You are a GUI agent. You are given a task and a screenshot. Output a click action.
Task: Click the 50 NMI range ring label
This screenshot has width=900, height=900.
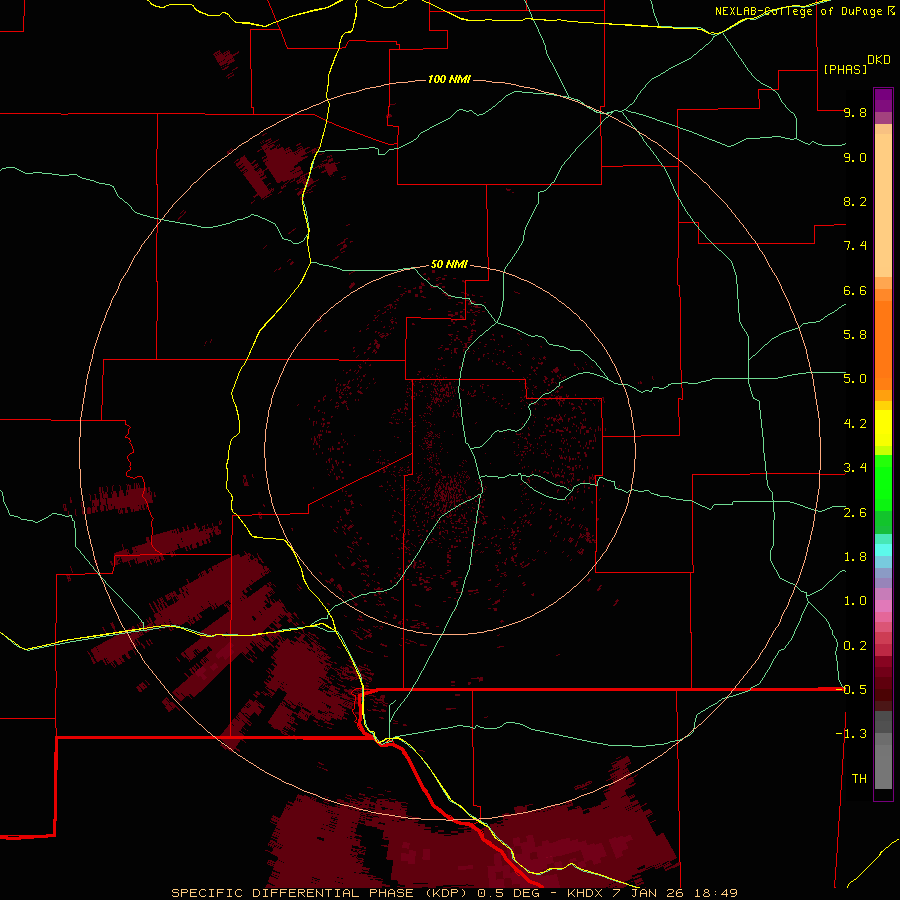click(449, 265)
